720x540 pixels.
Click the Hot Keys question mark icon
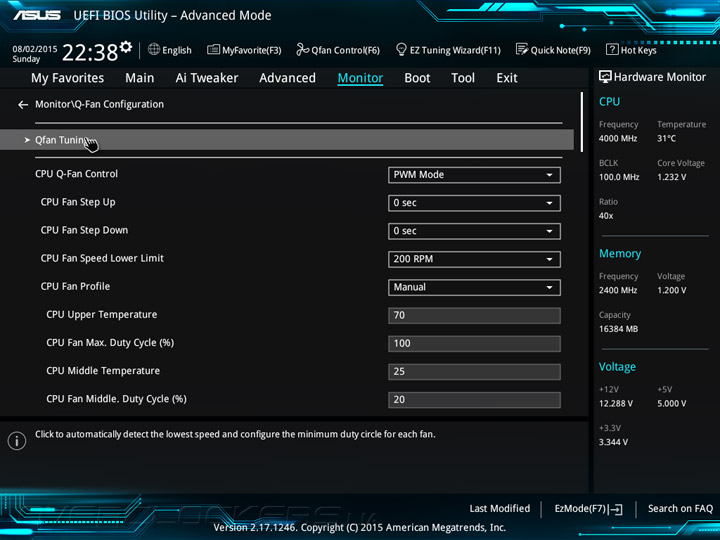[x=612, y=49]
